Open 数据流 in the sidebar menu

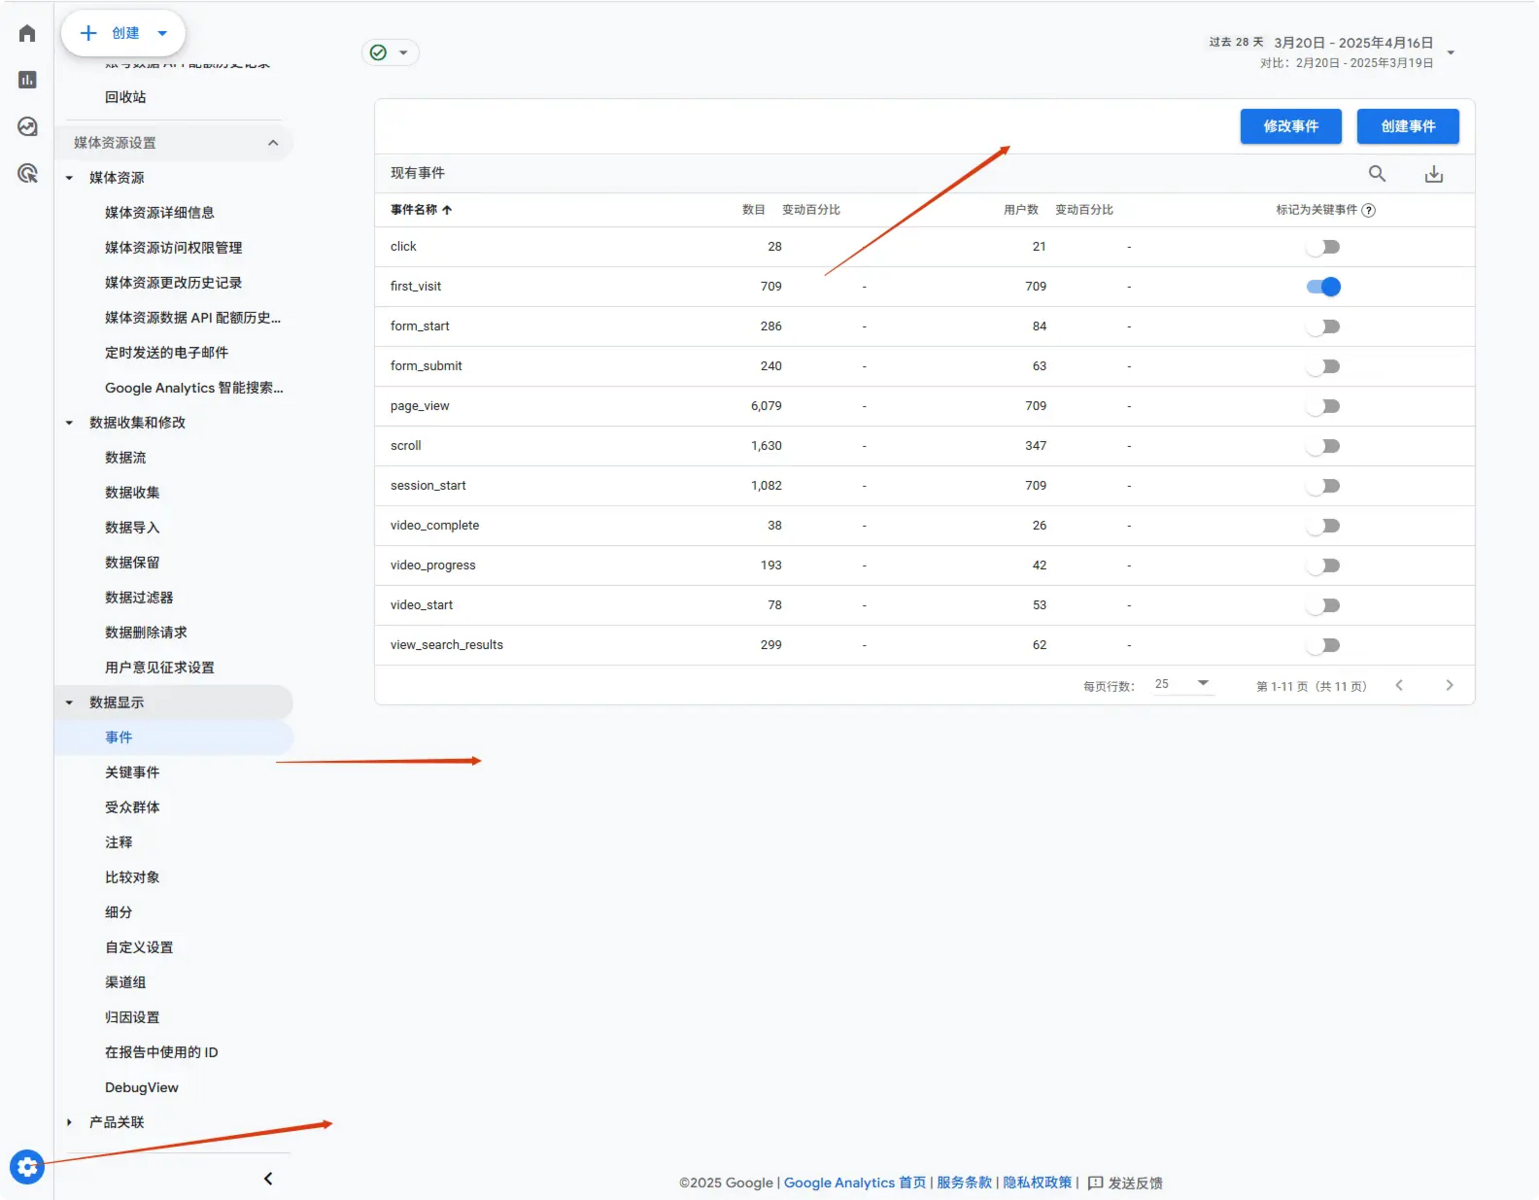click(x=125, y=457)
